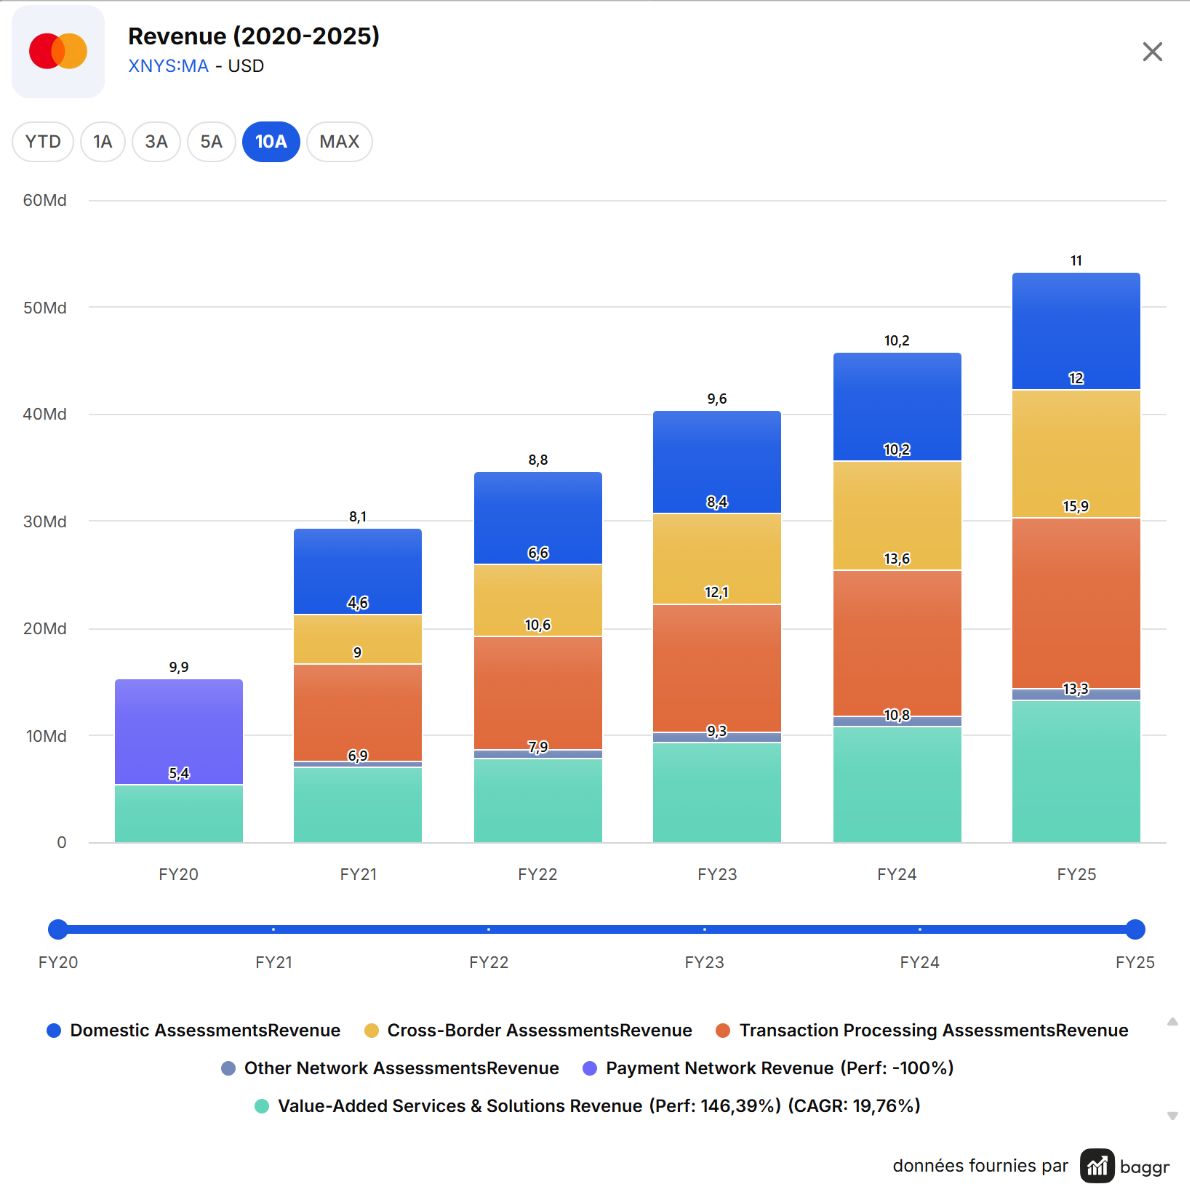Viewport: 1190px width, 1200px height.
Task: Select the 1A time range
Action: (x=103, y=141)
